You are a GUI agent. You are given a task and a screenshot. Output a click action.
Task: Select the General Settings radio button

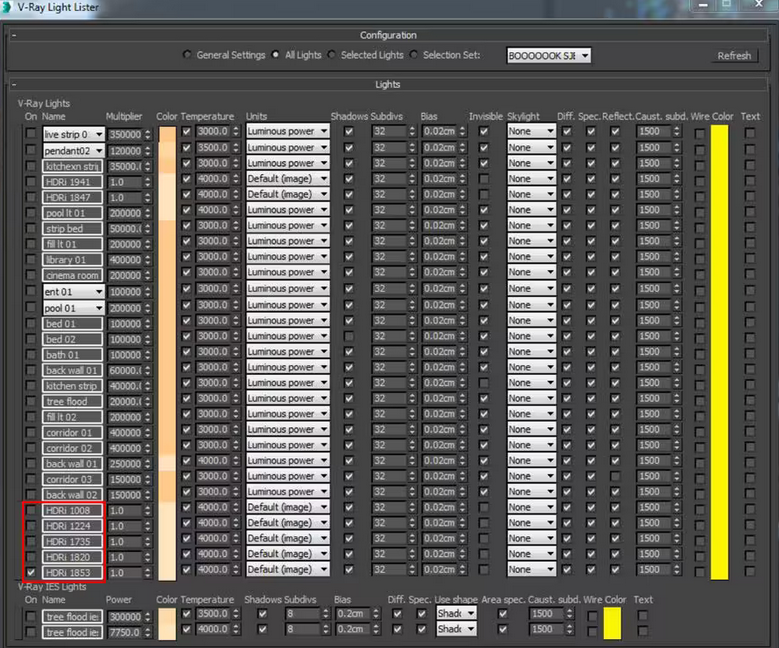187,55
